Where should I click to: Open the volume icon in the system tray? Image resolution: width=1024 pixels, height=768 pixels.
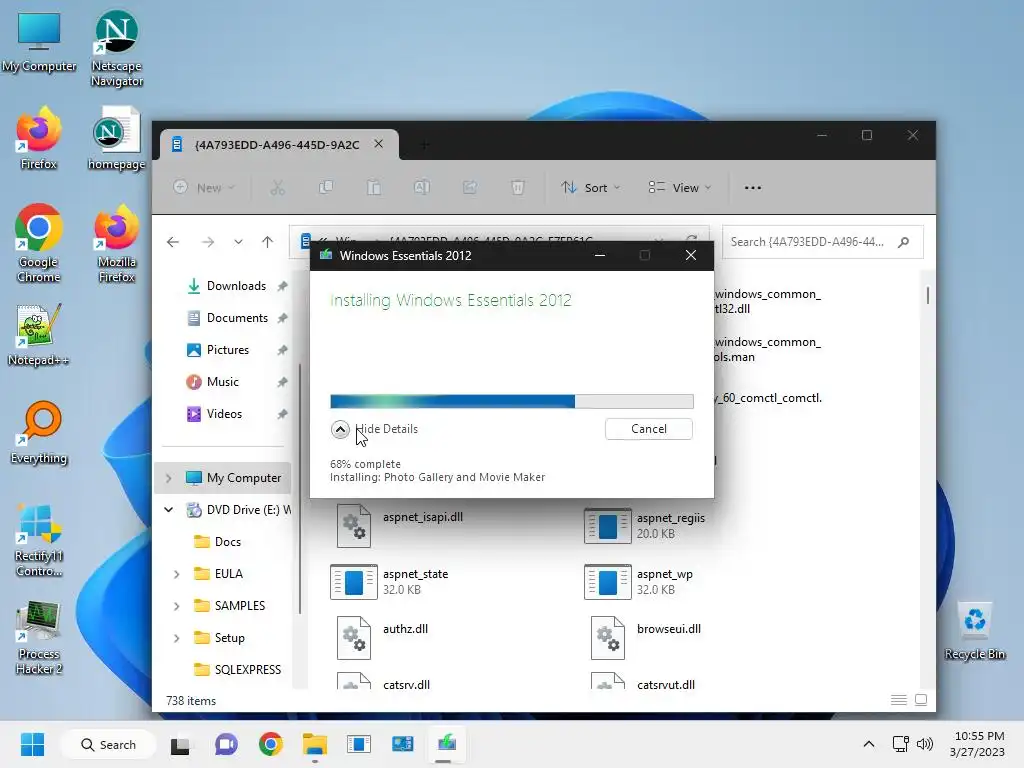[925, 744]
